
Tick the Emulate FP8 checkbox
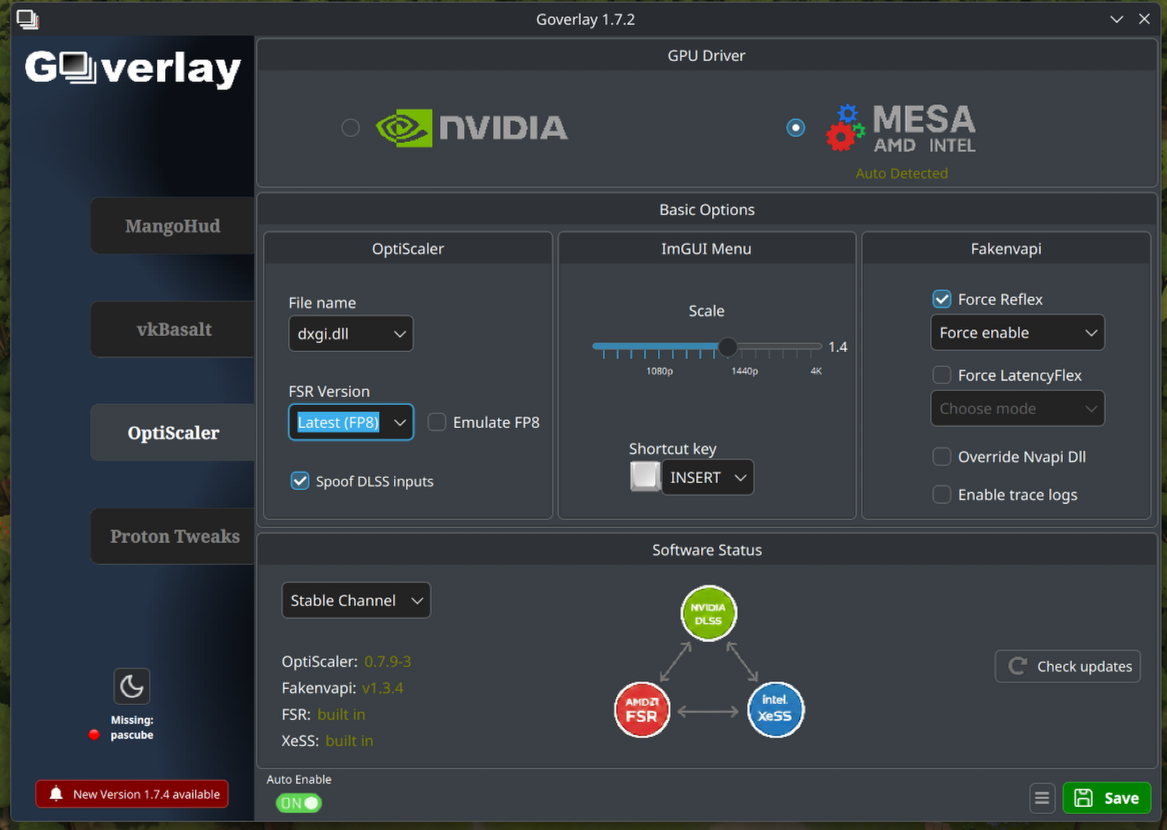(x=437, y=422)
